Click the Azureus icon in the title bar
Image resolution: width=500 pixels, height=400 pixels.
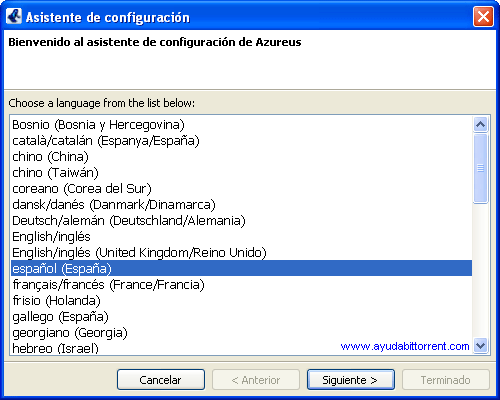coord(14,16)
